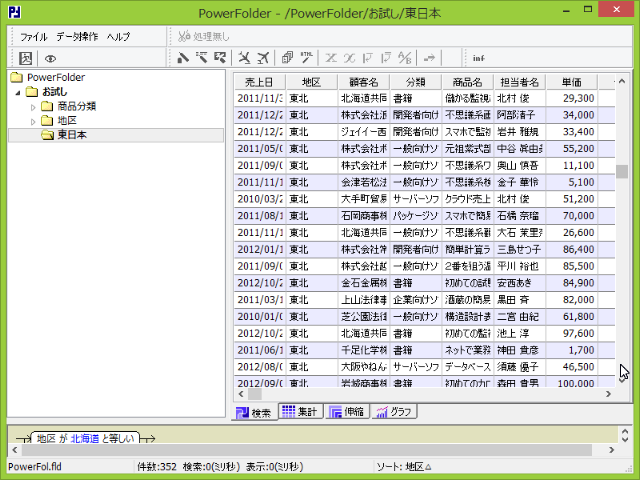This screenshot has width=640, height=480.
Task: Switch to the 集計 tab
Action: 300,411
